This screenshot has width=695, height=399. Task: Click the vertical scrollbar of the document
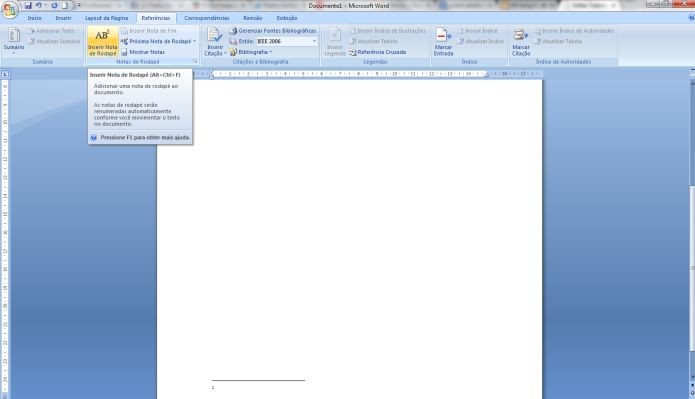[x=692, y=226]
